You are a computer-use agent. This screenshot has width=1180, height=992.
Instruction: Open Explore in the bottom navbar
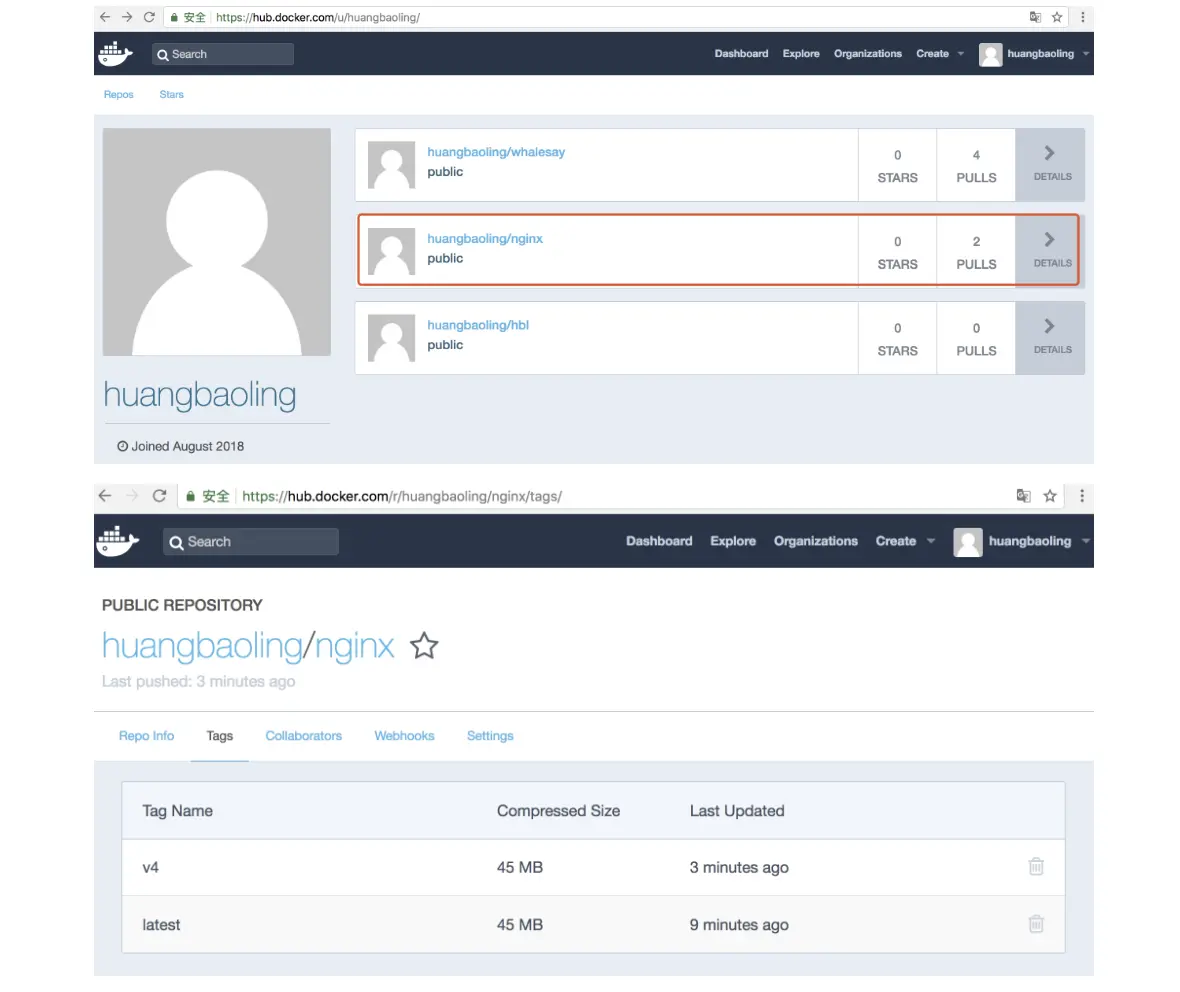coord(733,541)
